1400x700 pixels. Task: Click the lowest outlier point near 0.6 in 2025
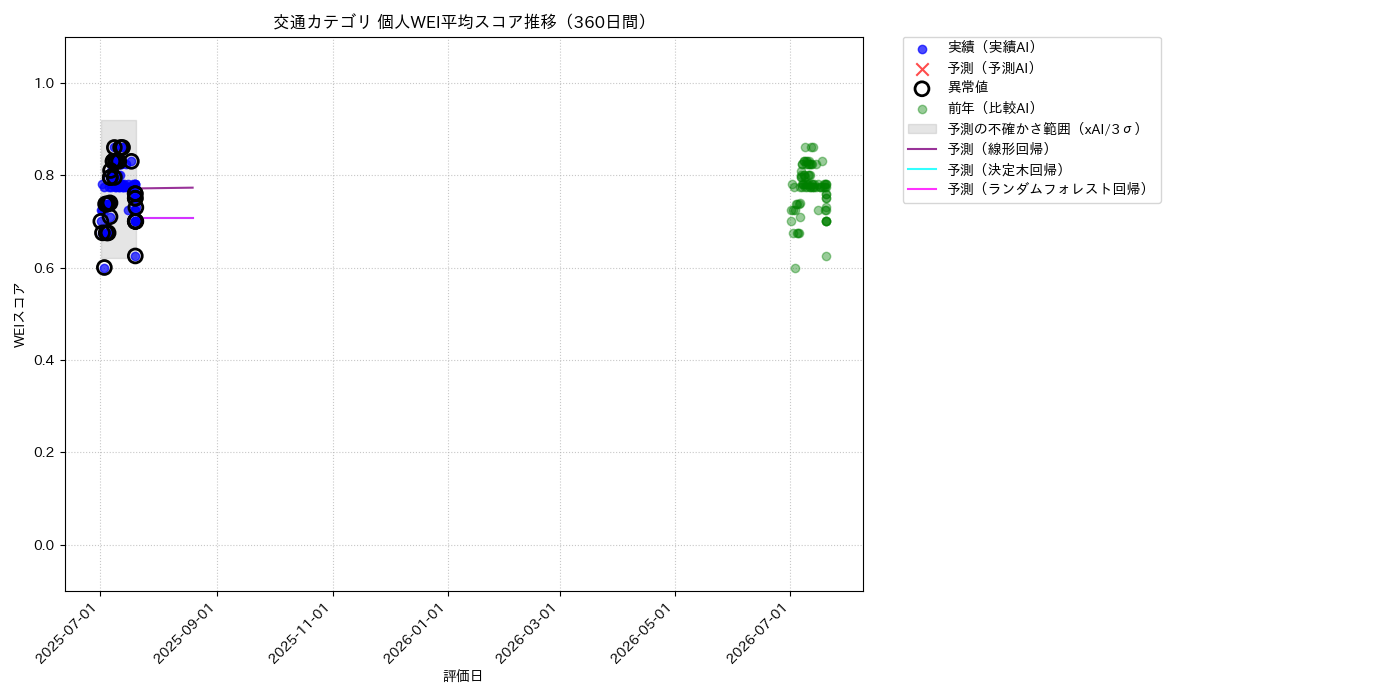click(104, 268)
